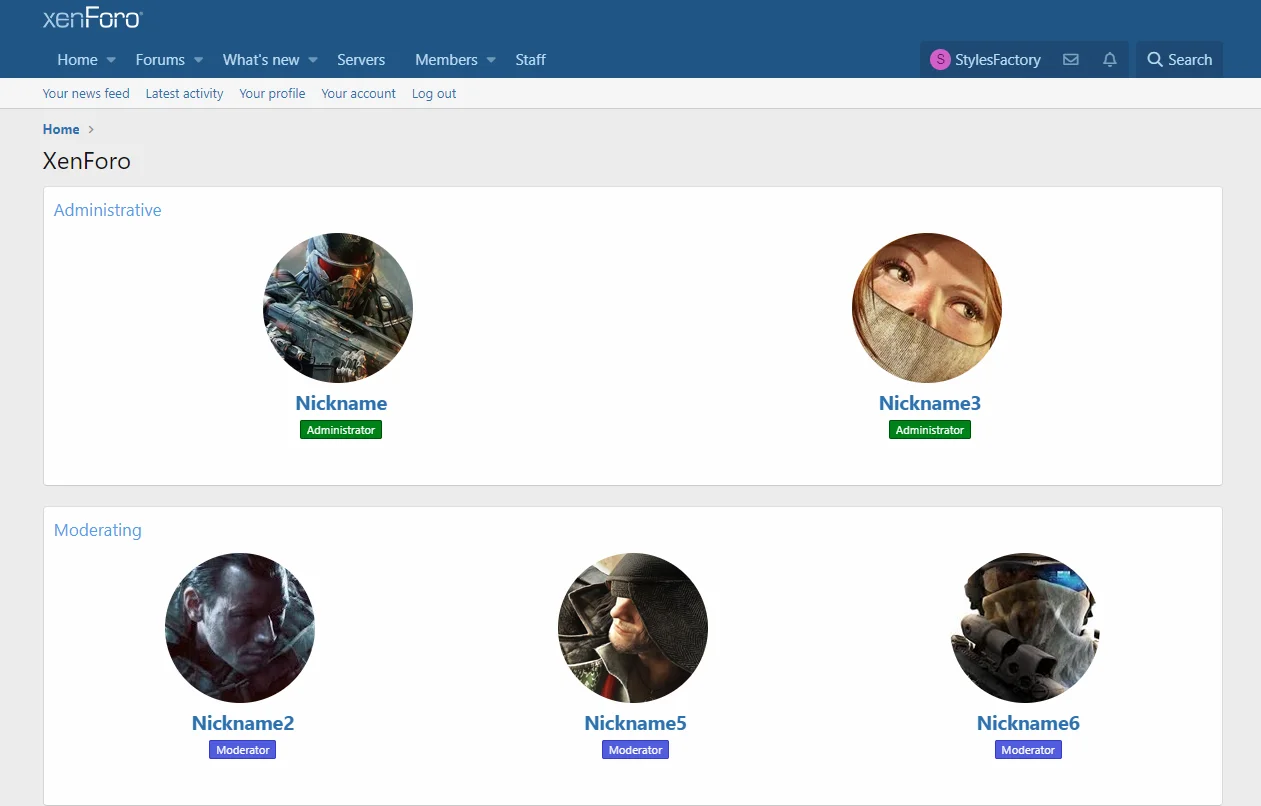Click the StylesFactory user avatar icon
1261x806 pixels.
(x=939, y=60)
